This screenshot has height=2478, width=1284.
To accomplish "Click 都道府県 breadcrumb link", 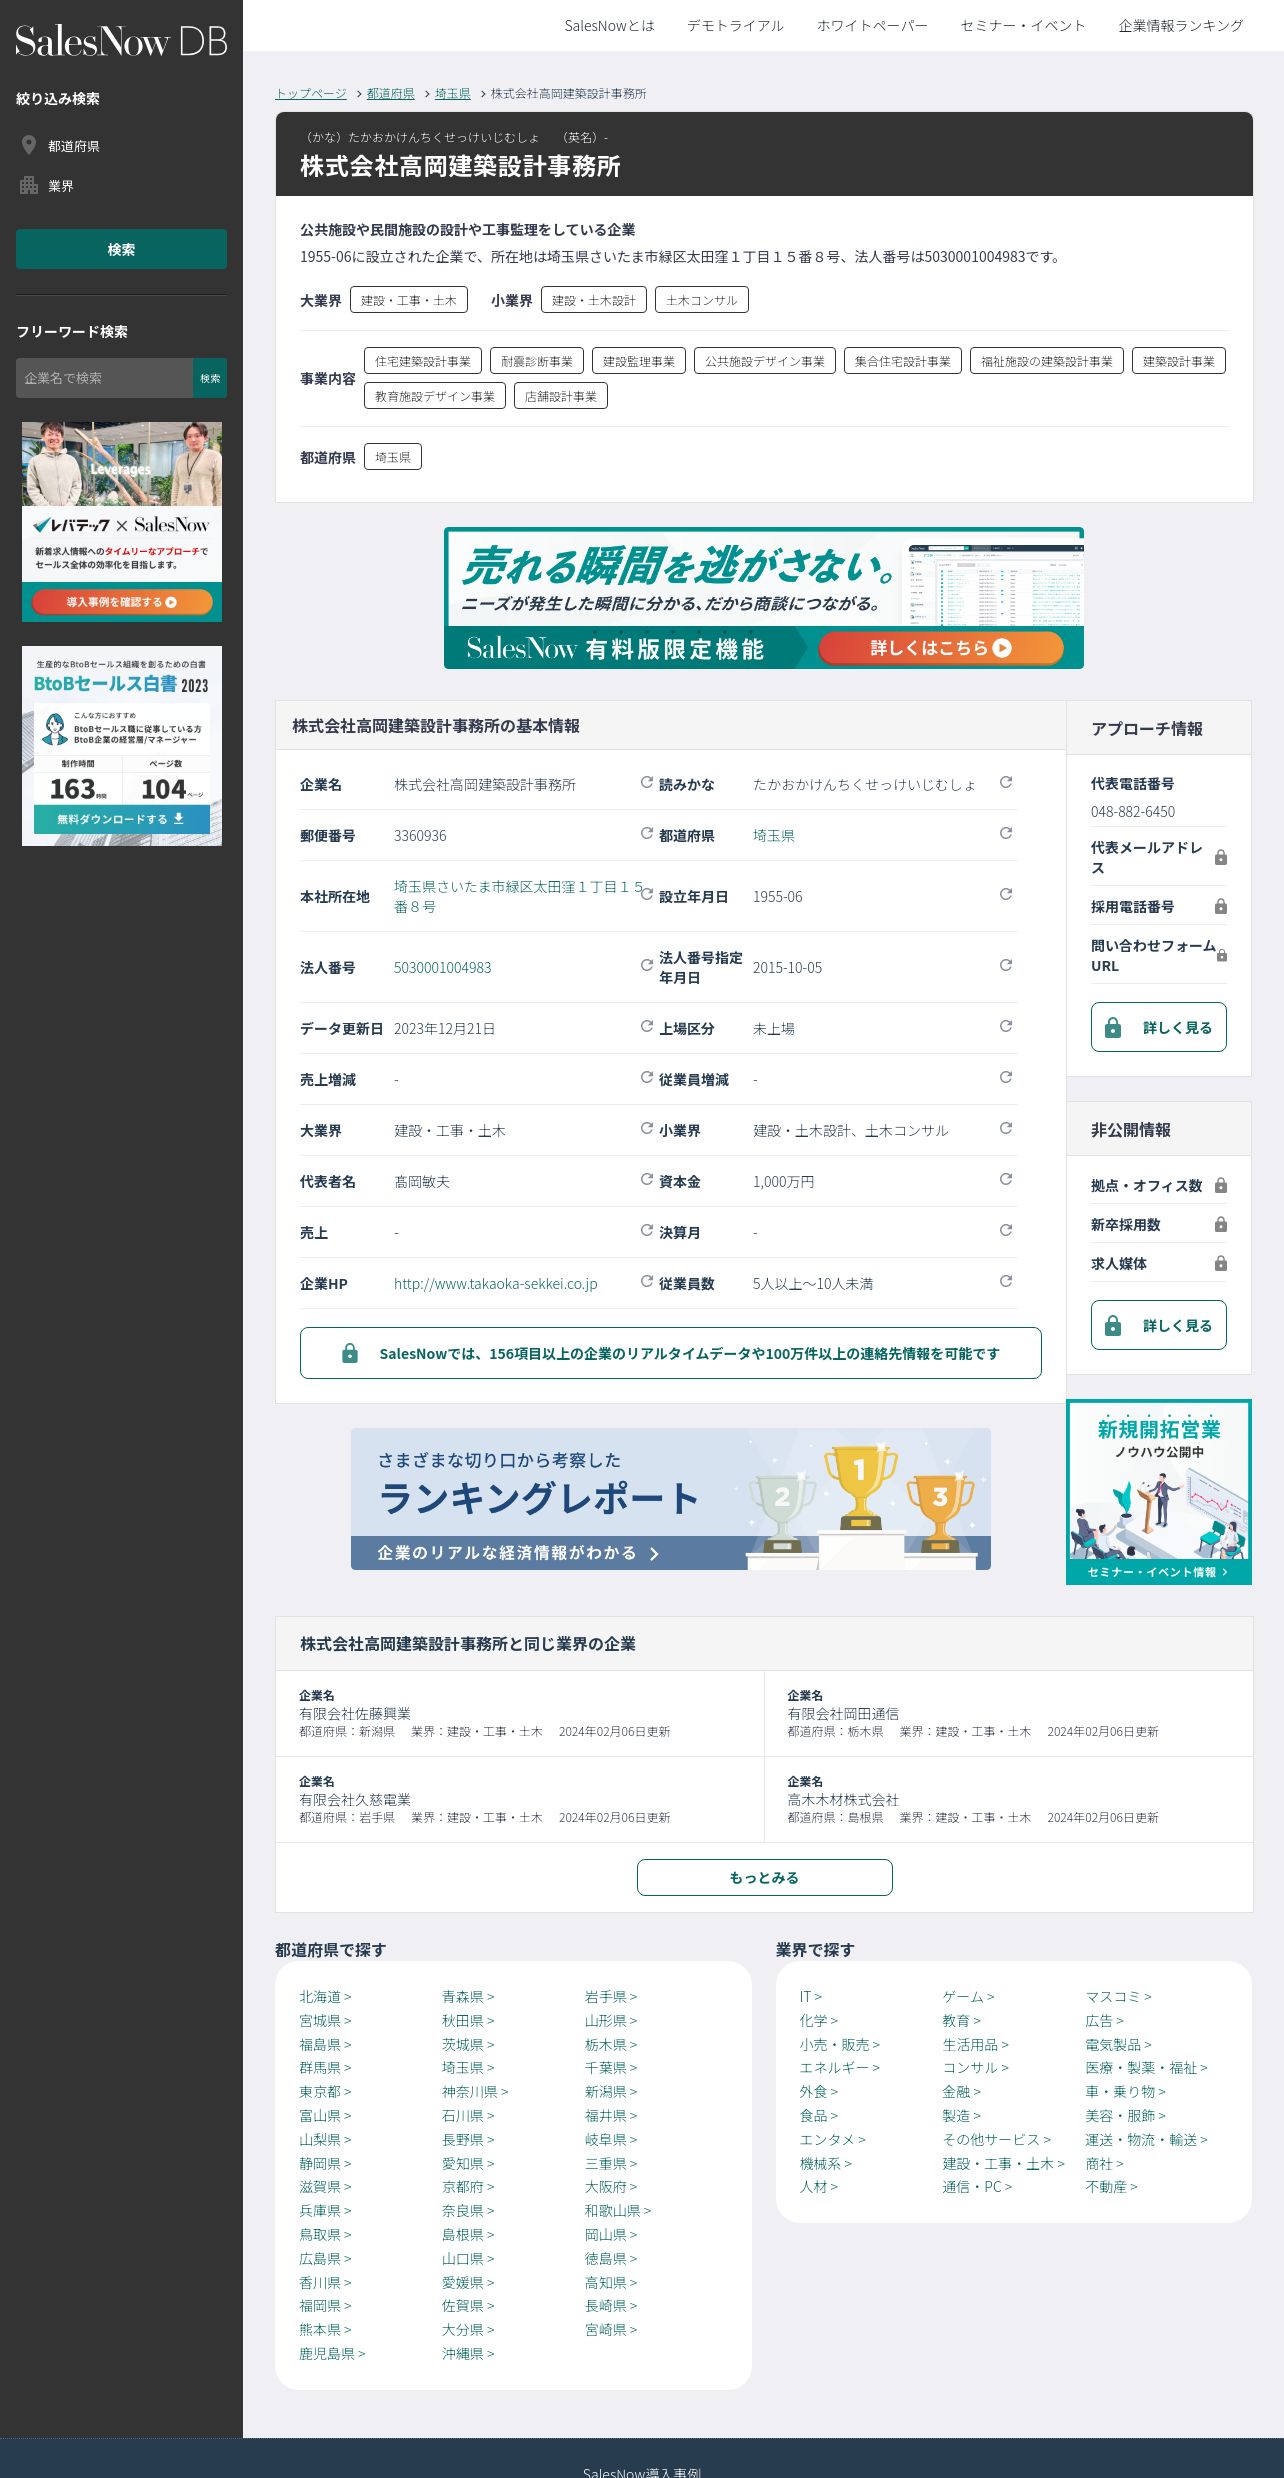I will coord(390,93).
